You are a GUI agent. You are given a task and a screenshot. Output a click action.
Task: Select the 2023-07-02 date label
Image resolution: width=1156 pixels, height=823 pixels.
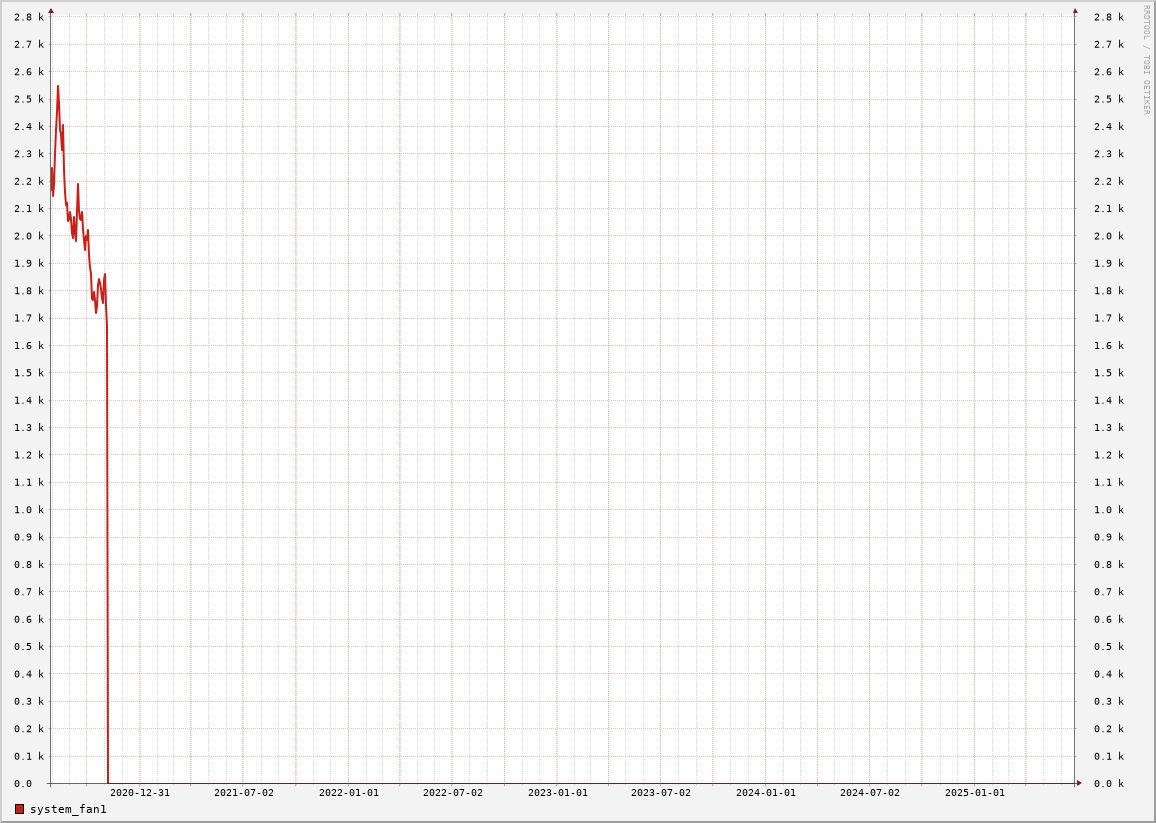click(x=660, y=793)
